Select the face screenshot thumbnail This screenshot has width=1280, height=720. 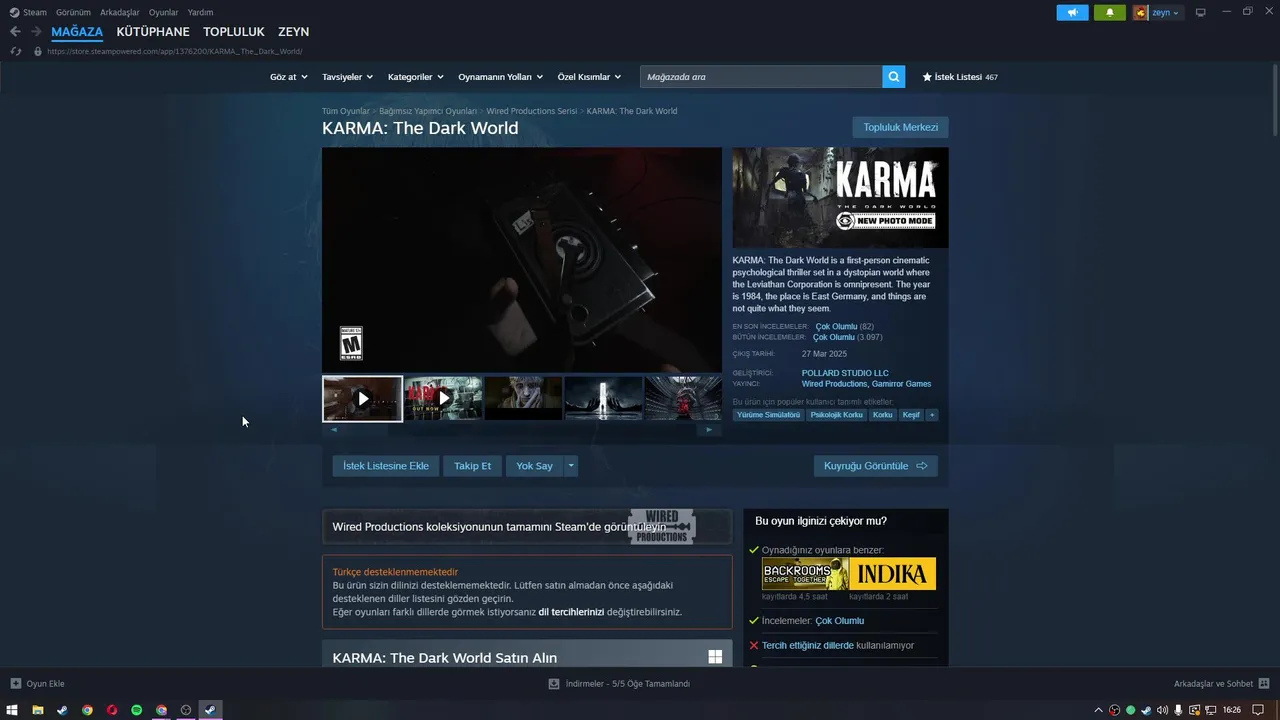click(523, 398)
